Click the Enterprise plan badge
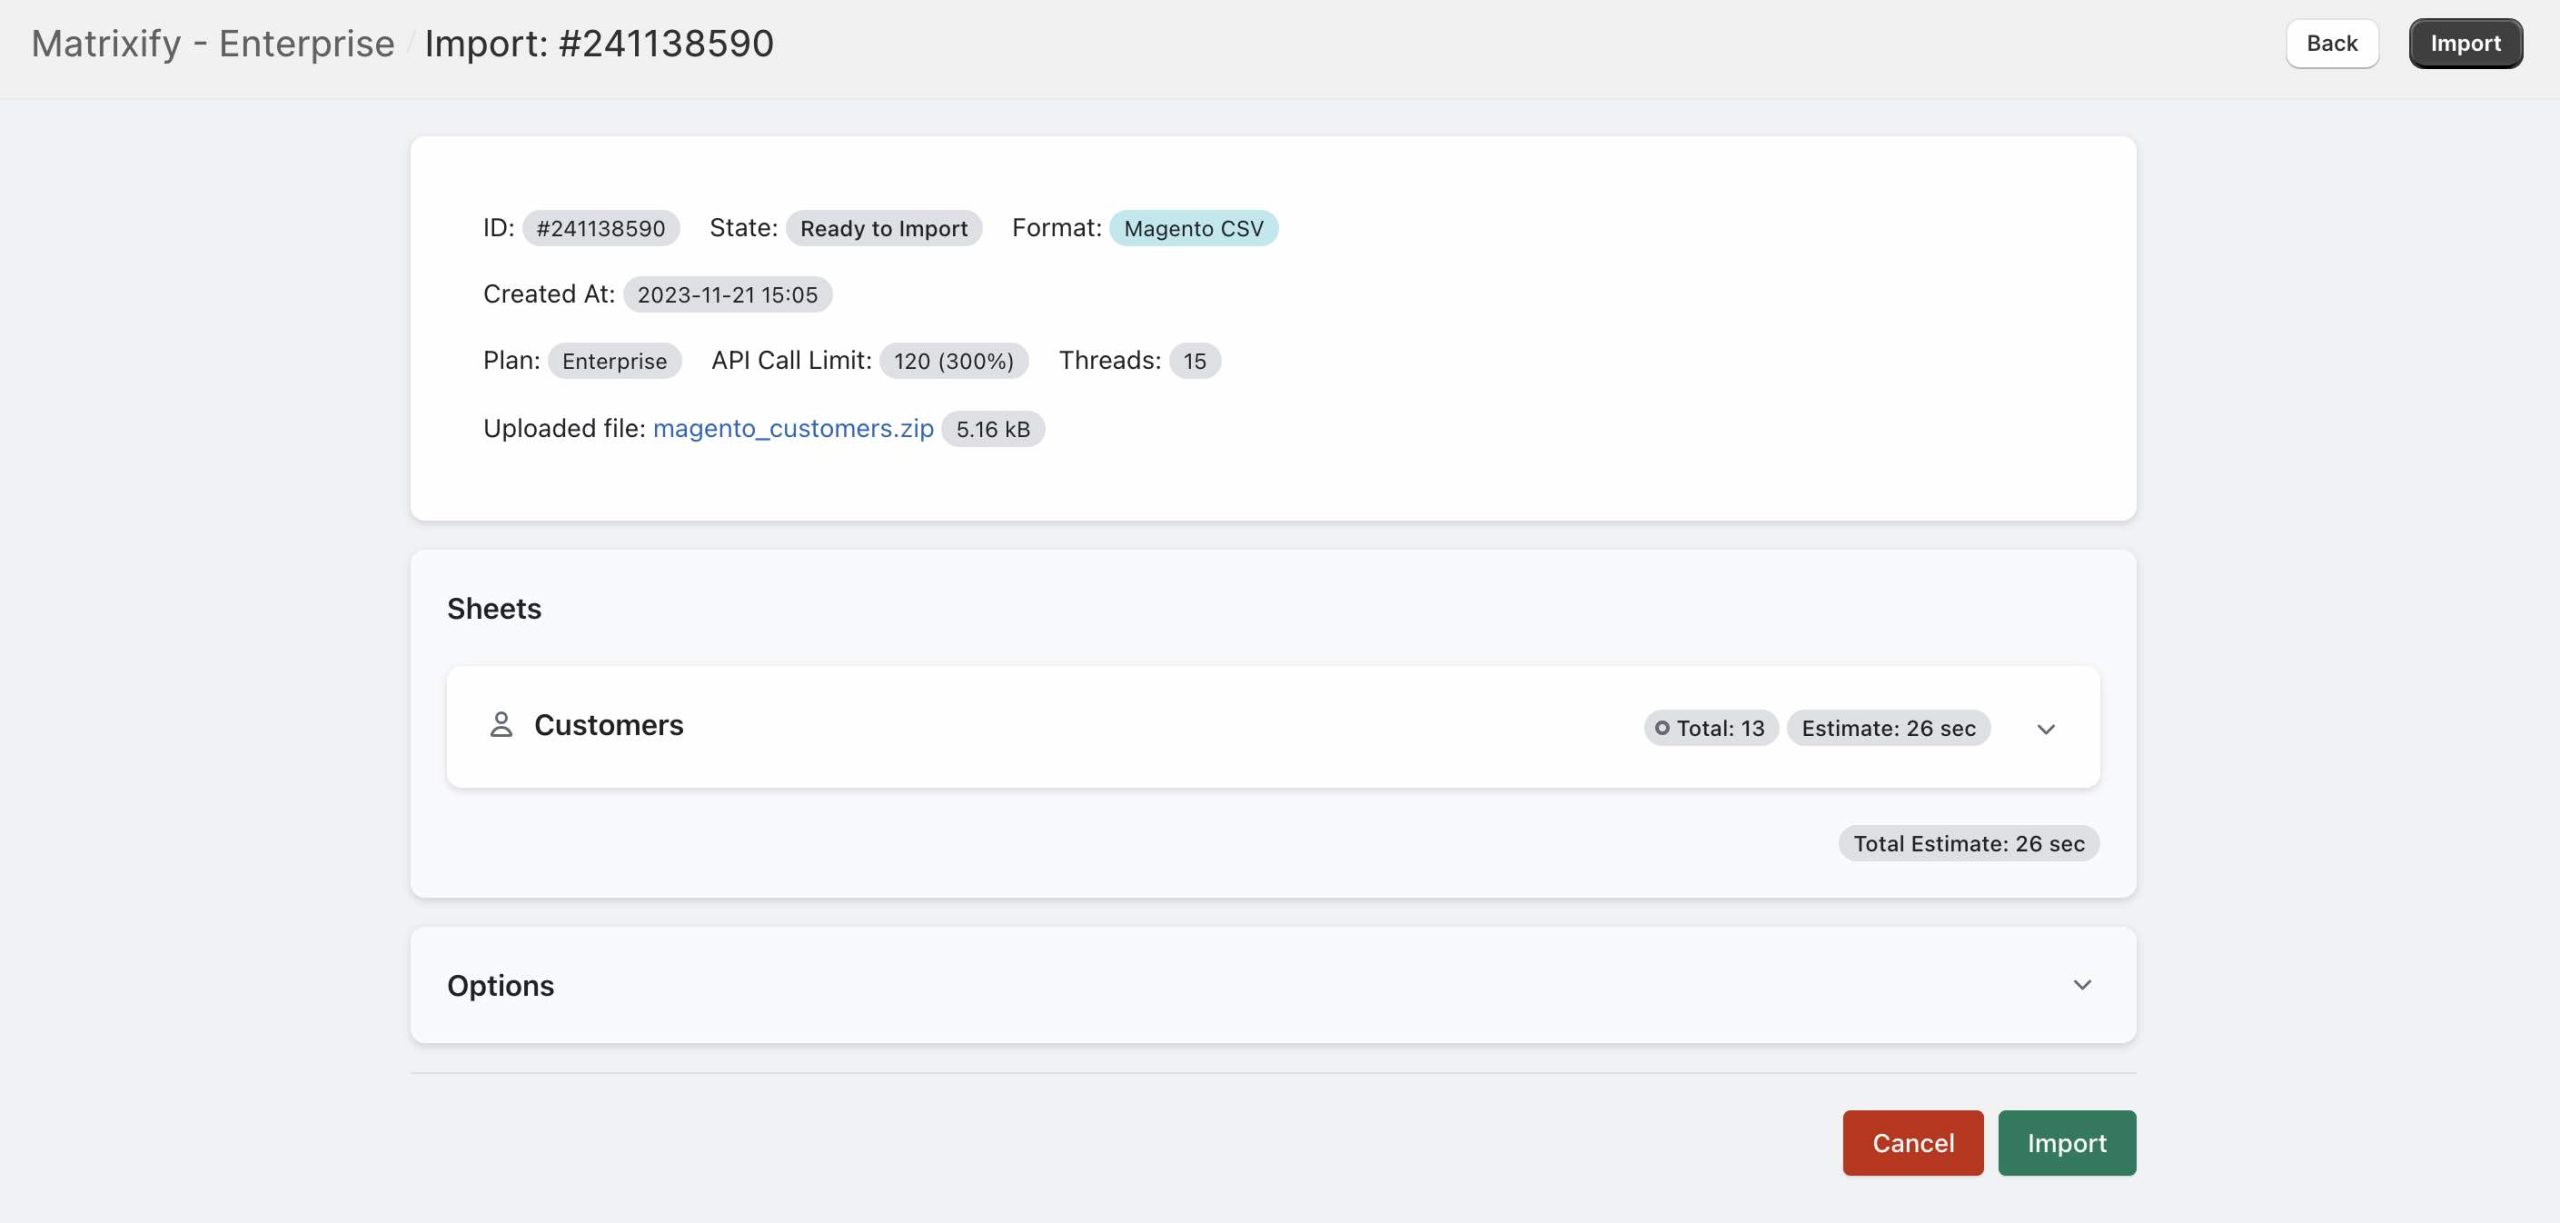Viewport: 2560px width, 1223px height. [614, 361]
